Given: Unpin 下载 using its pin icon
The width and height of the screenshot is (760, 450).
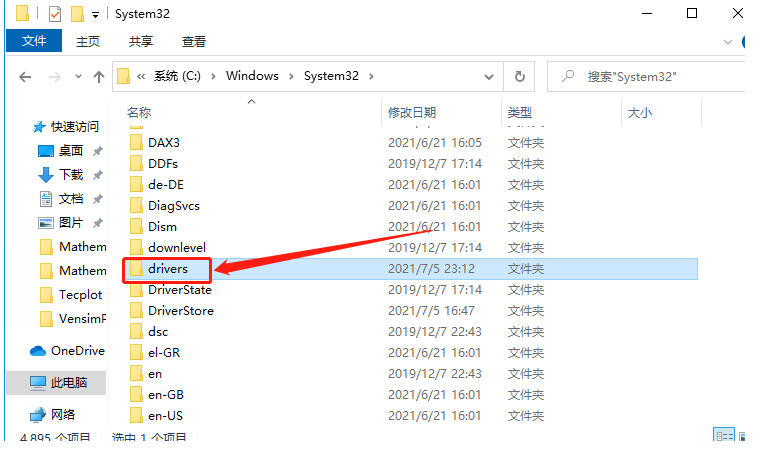Looking at the screenshot, I should pos(97,175).
